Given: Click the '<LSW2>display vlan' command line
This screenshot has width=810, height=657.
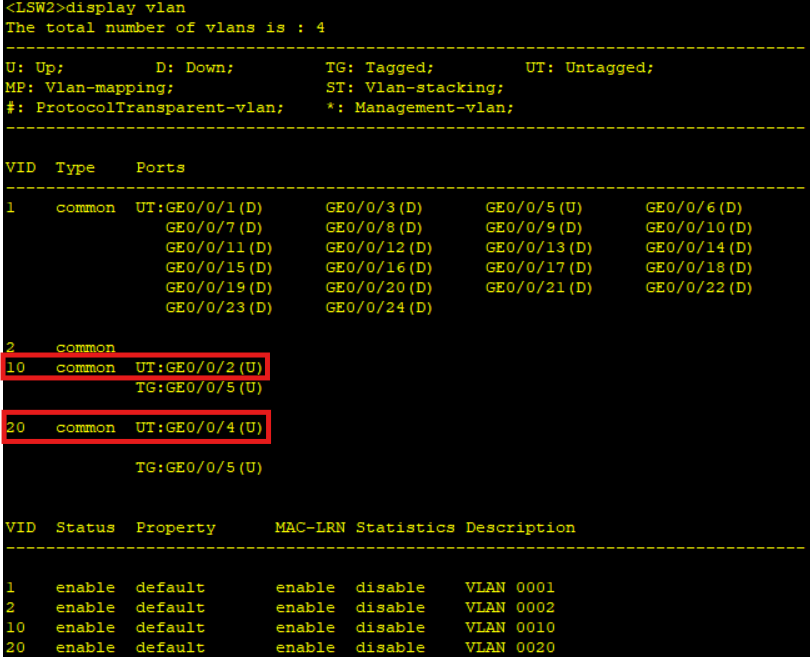Looking at the screenshot, I should (x=96, y=8).
